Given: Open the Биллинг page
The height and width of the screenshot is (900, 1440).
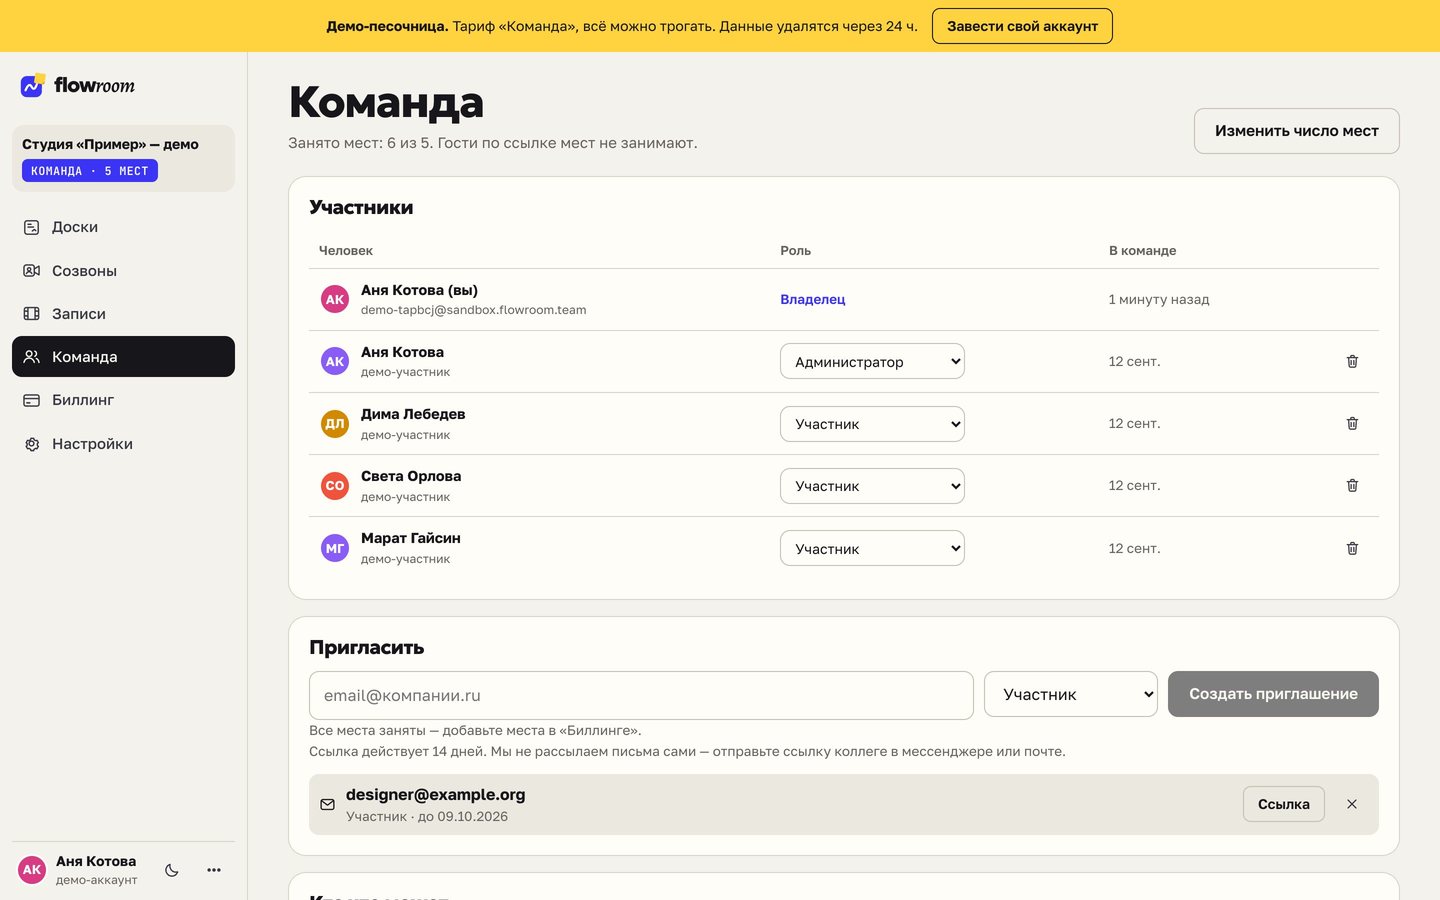Looking at the screenshot, I should (123, 400).
